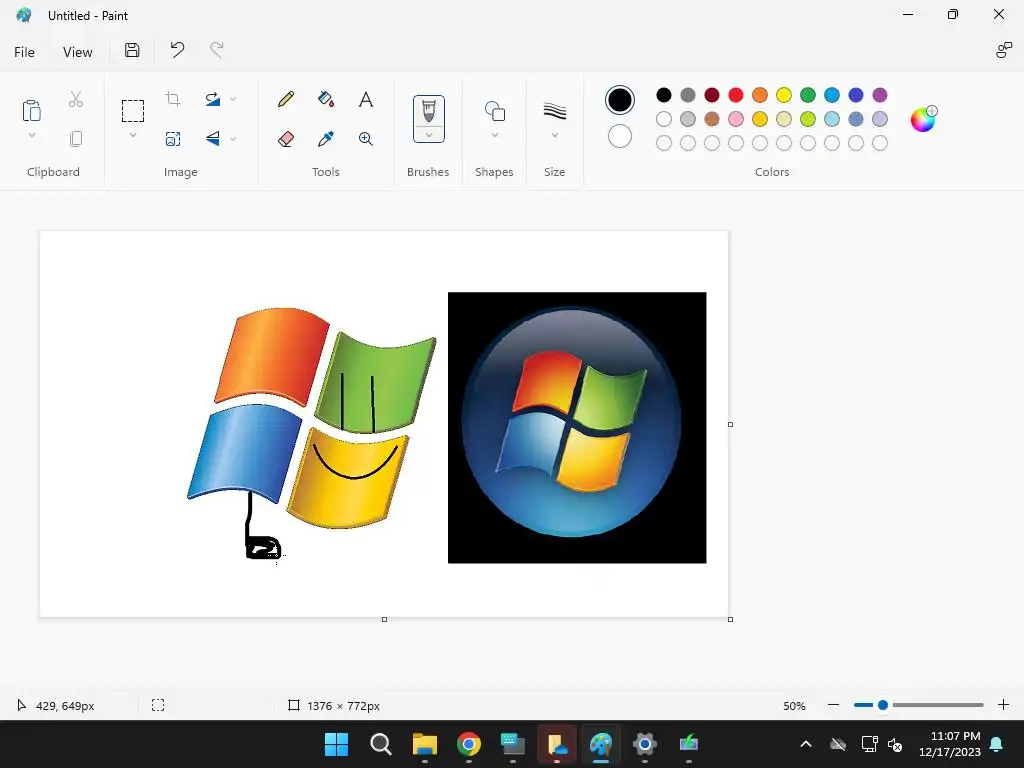Viewport: 1024px width, 768px height.
Task: Select the Fill bucket tool
Action: pos(326,99)
